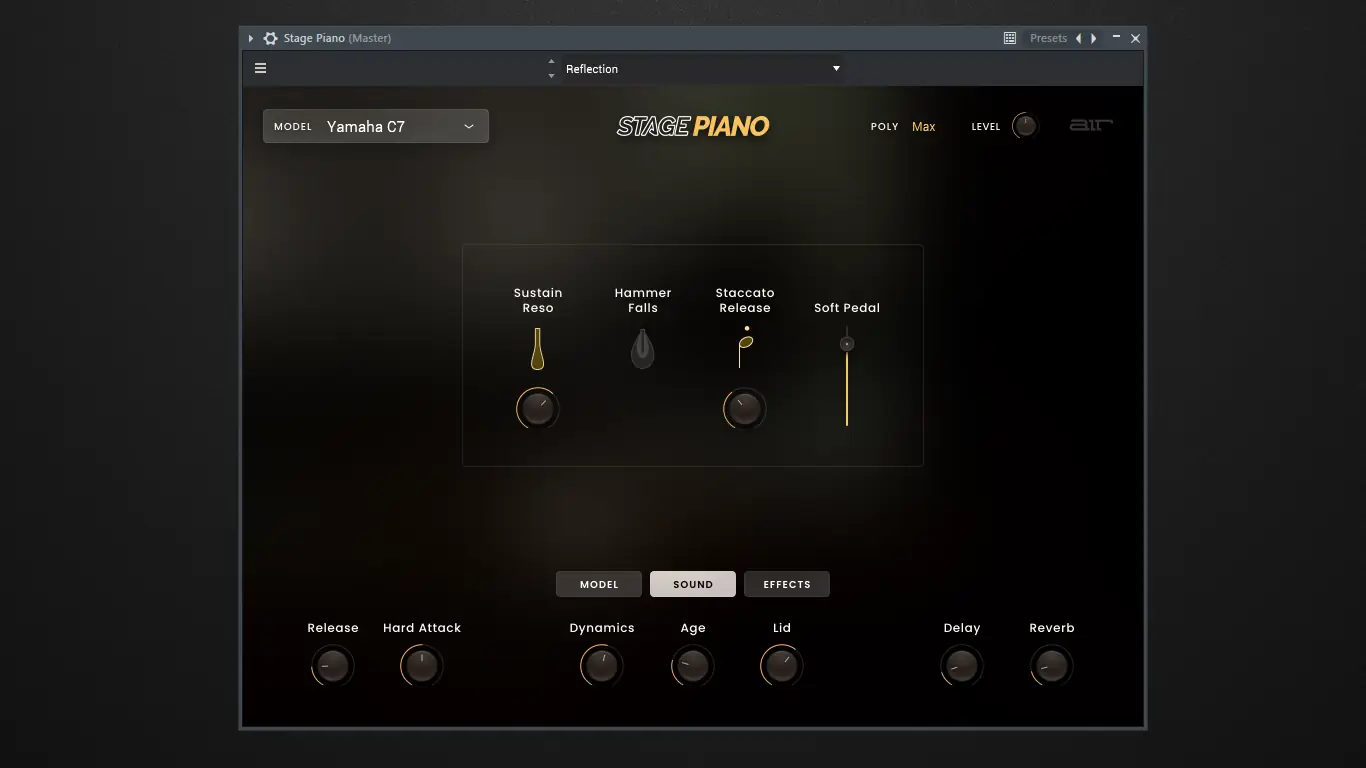Click the Poly value Max
The width and height of the screenshot is (1366, 768).
tap(924, 127)
